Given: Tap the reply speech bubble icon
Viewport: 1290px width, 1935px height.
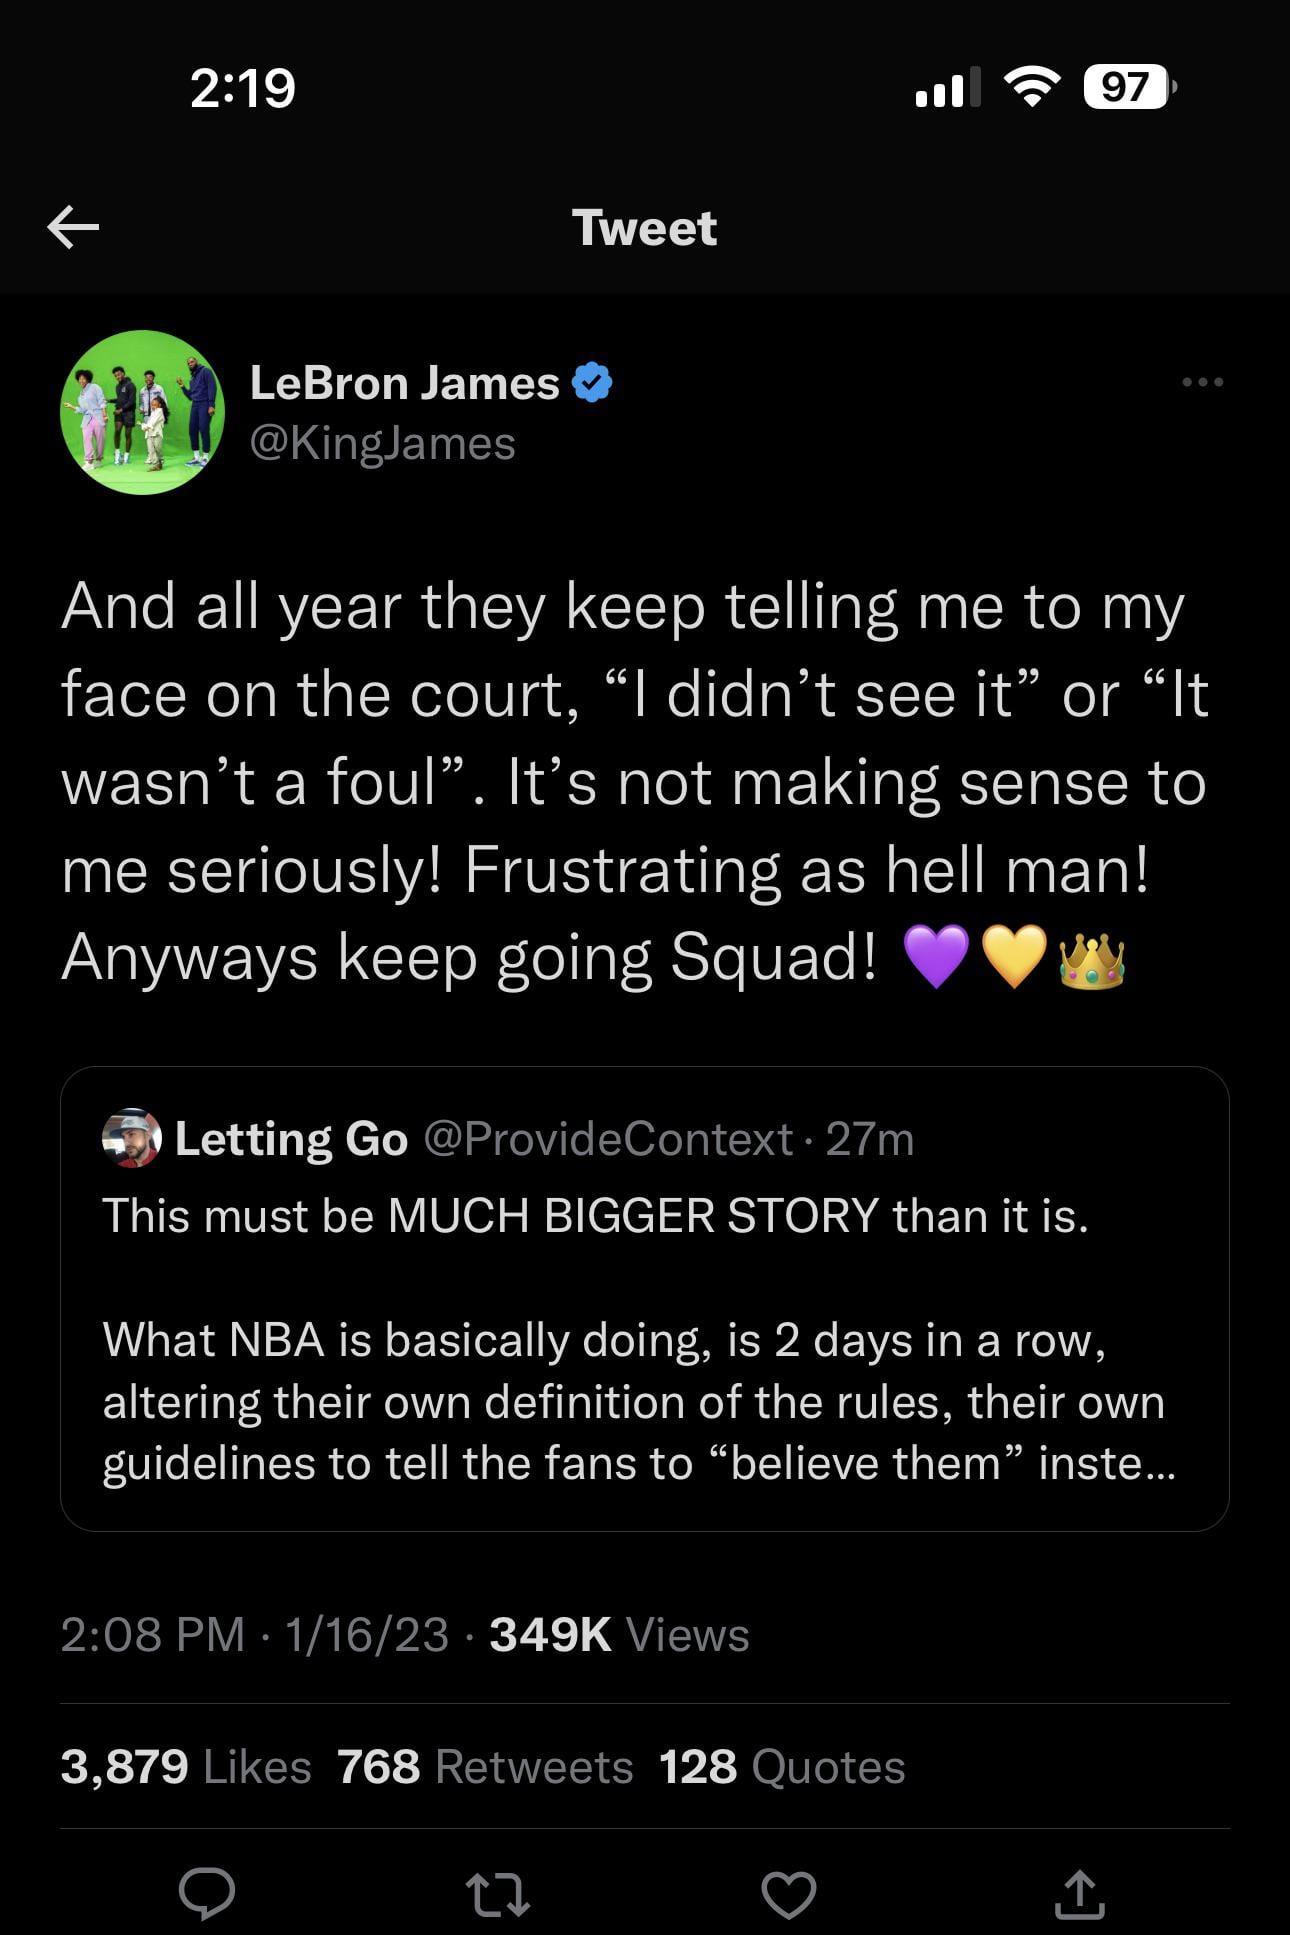Looking at the screenshot, I should (207, 1893).
